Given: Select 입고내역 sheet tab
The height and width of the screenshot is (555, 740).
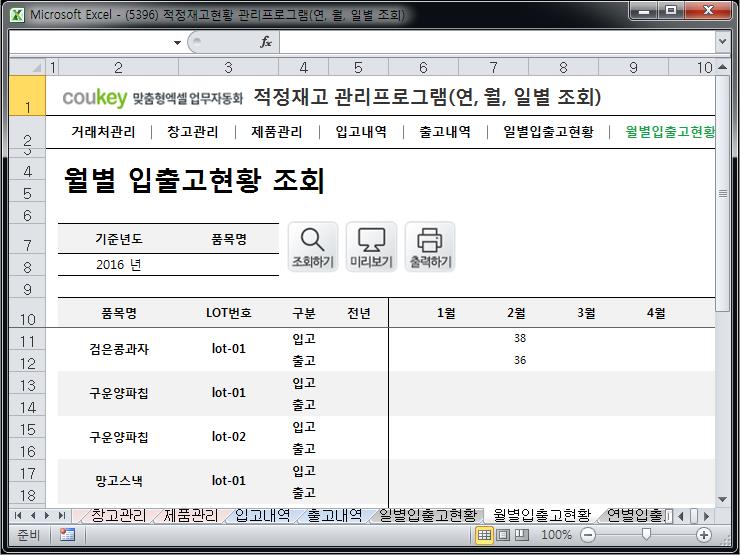Looking at the screenshot, I should click(x=262, y=515).
